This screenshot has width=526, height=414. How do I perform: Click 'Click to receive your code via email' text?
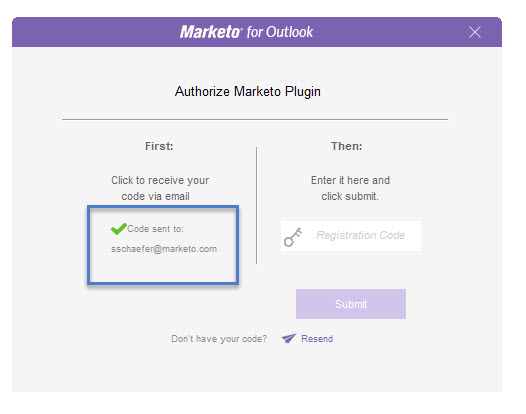[x=160, y=188]
